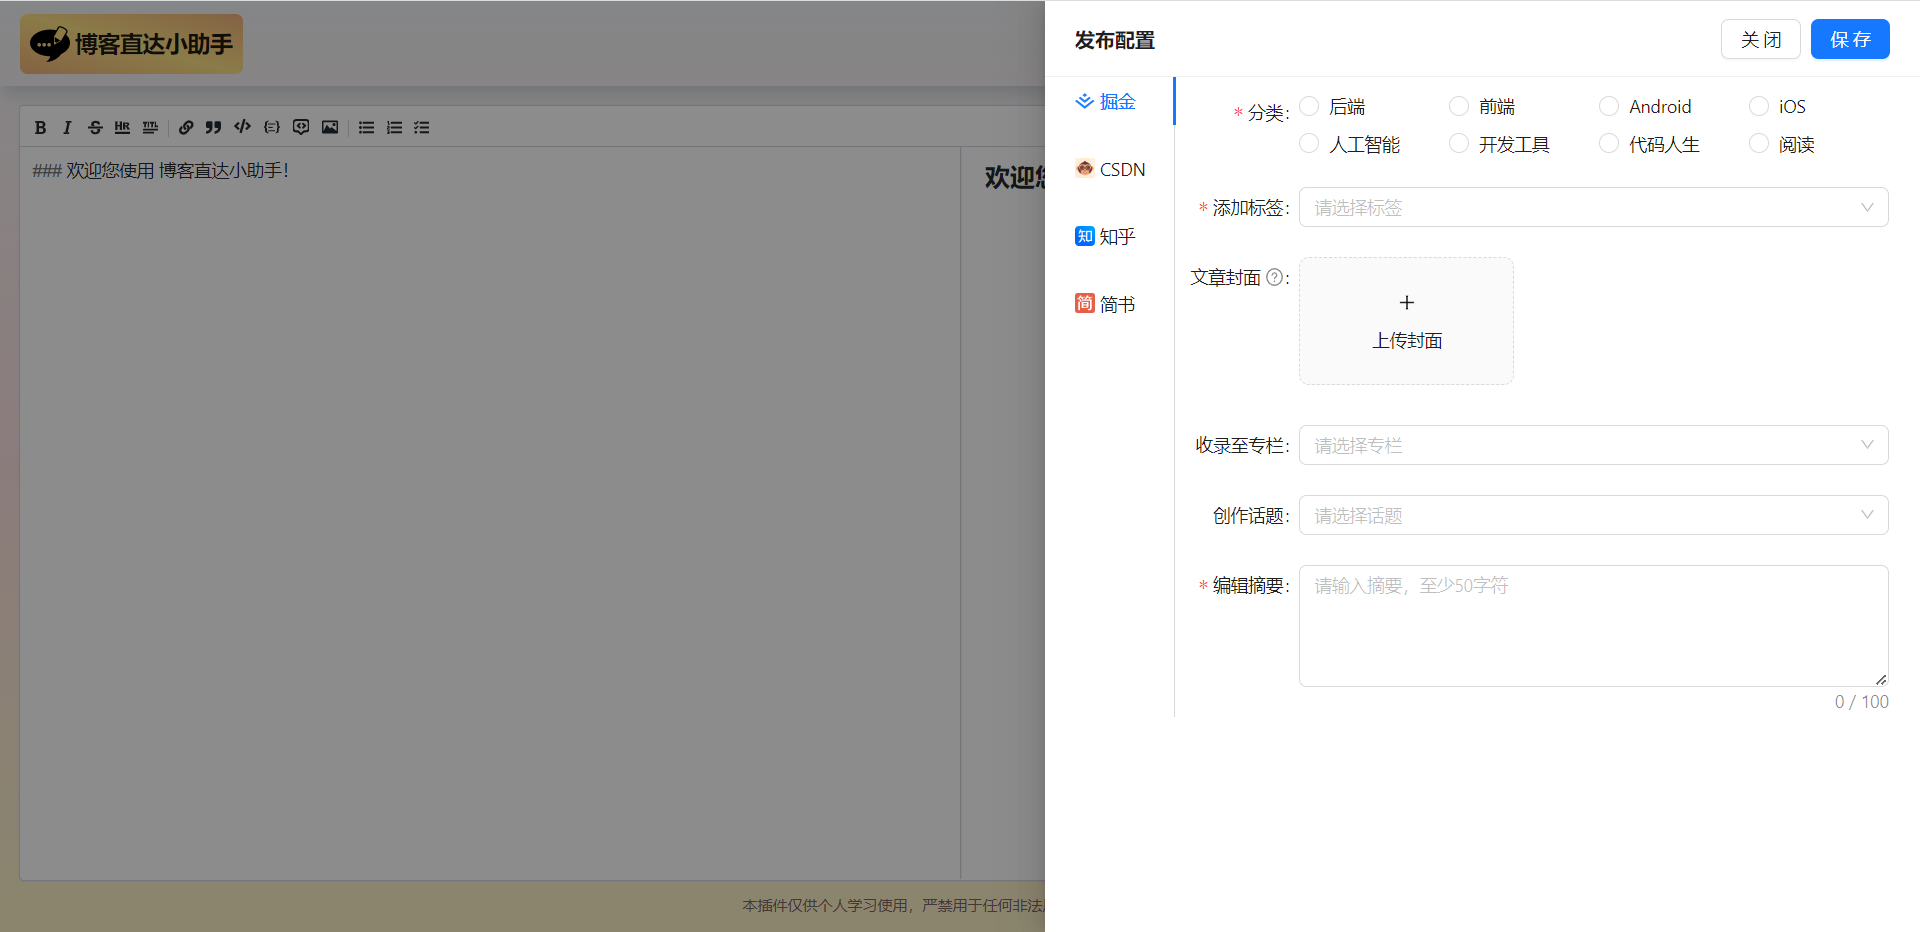Insert an image via the picture icon
The height and width of the screenshot is (932, 1920).
click(x=330, y=127)
